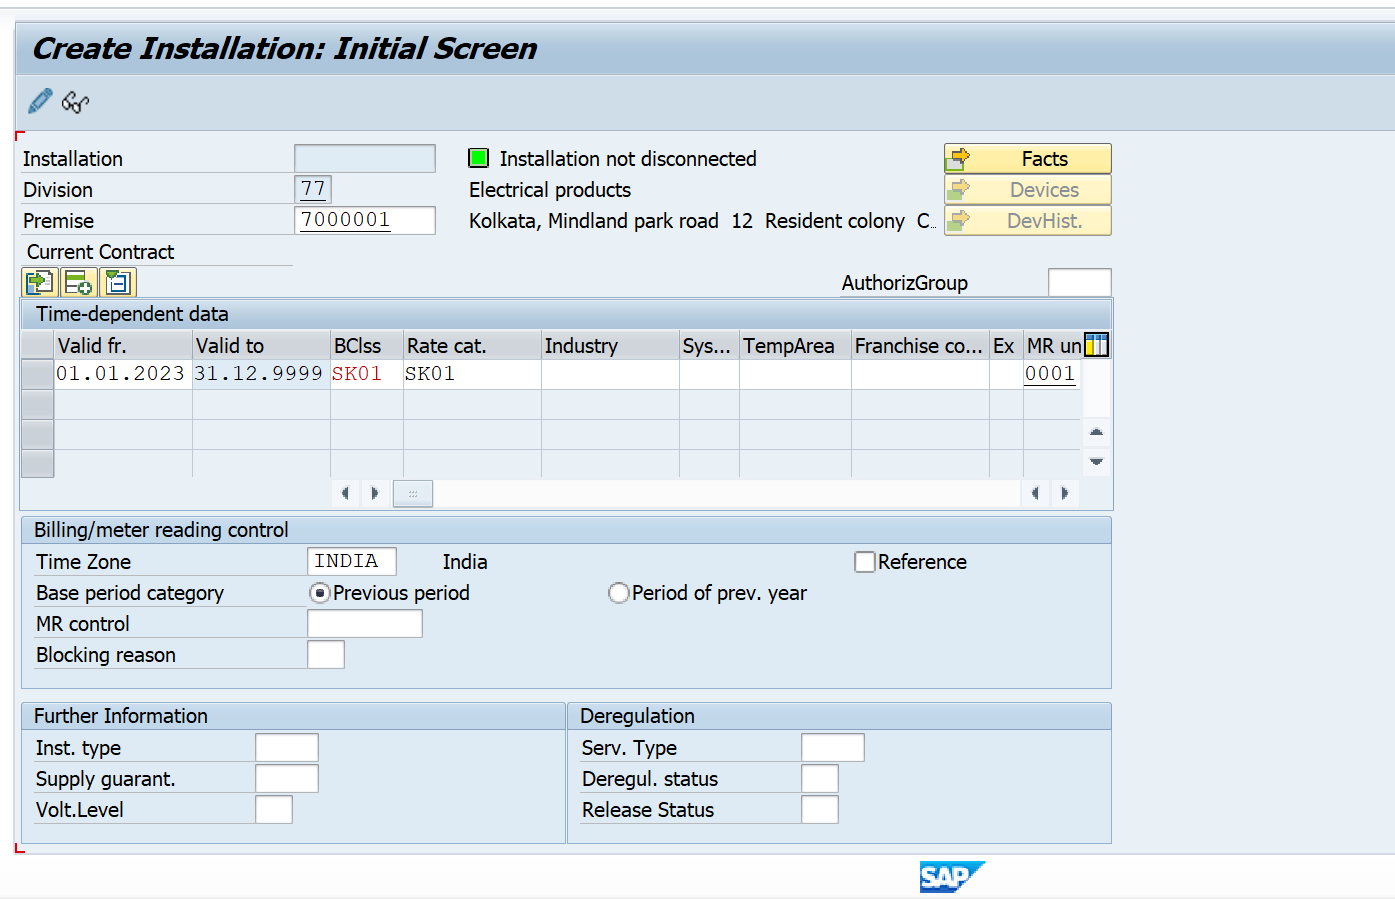Click the select-all corner of the time-dependent table
The width and height of the screenshot is (1395, 899).
pos(38,345)
